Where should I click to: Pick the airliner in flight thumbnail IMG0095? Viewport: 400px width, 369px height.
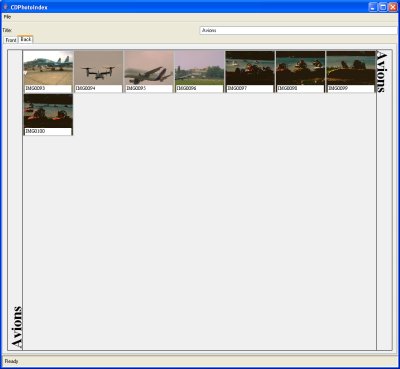pyautogui.click(x=149, y=68)
